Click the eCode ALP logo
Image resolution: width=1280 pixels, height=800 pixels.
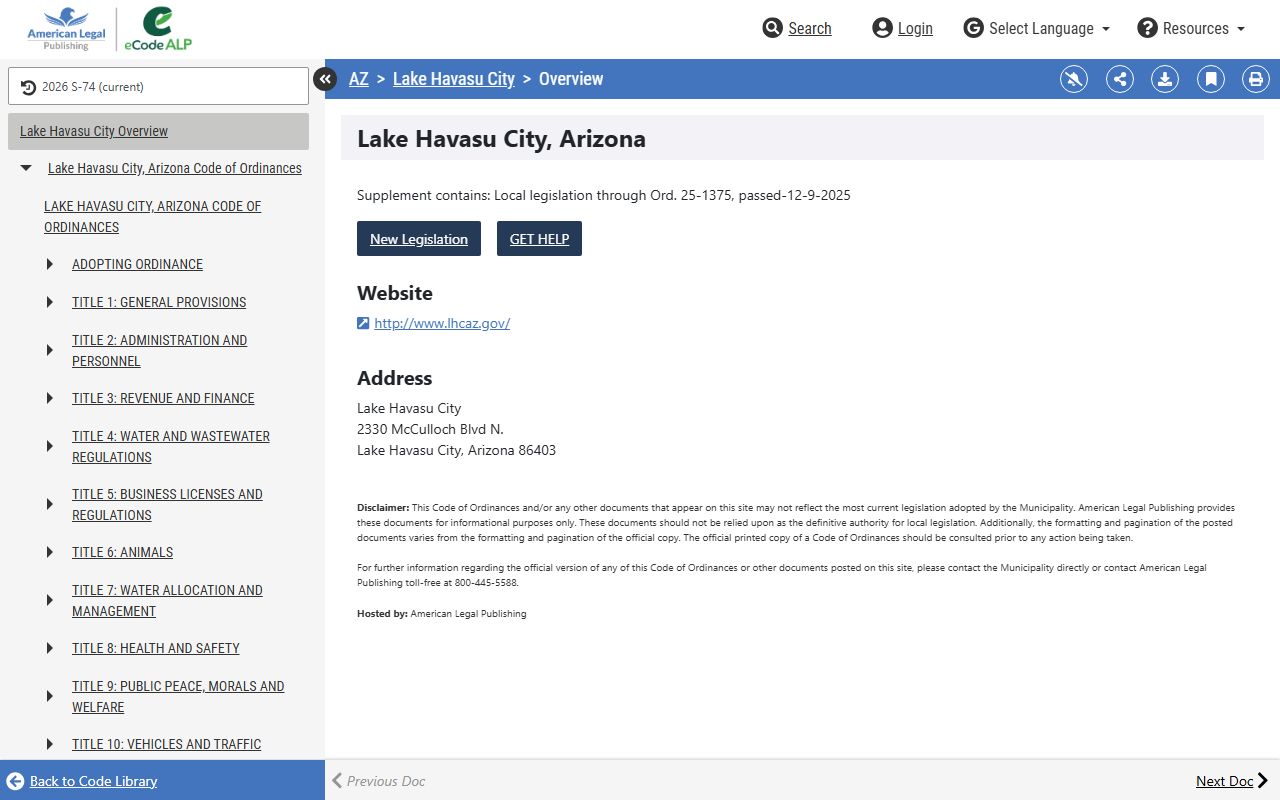(x=158, y=29)
